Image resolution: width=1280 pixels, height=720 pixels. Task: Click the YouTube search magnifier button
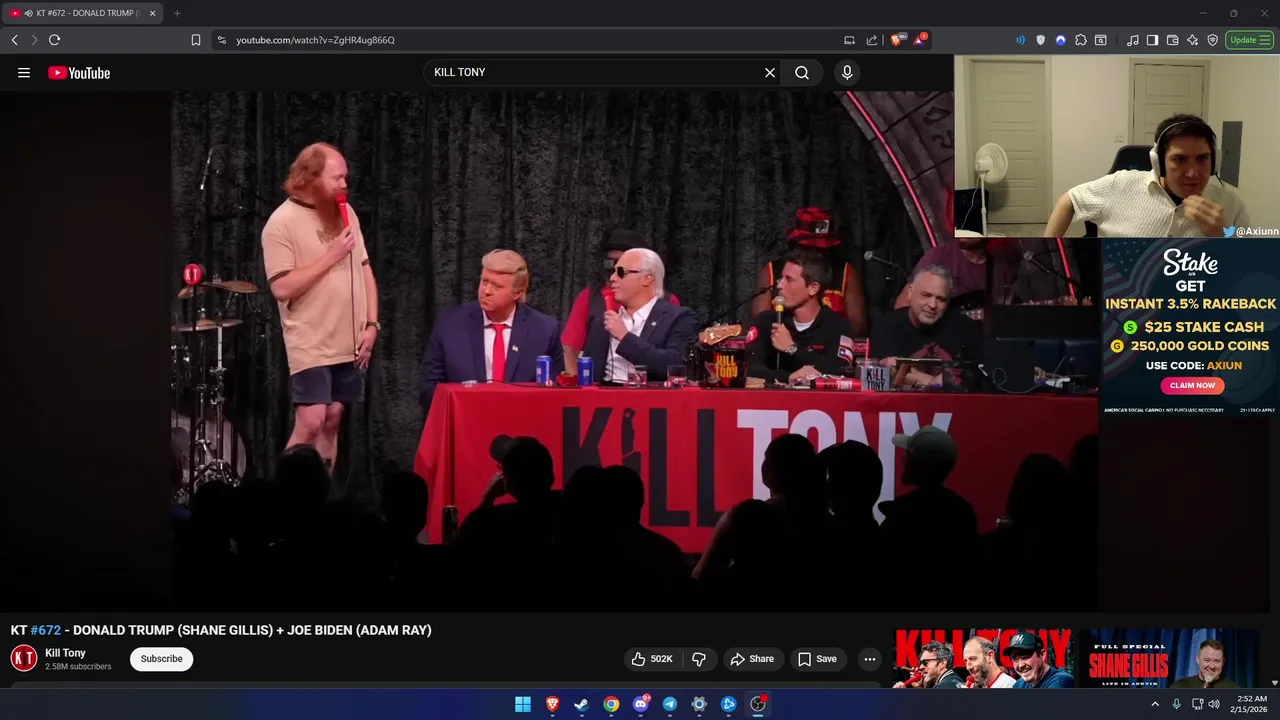(802, 72)
